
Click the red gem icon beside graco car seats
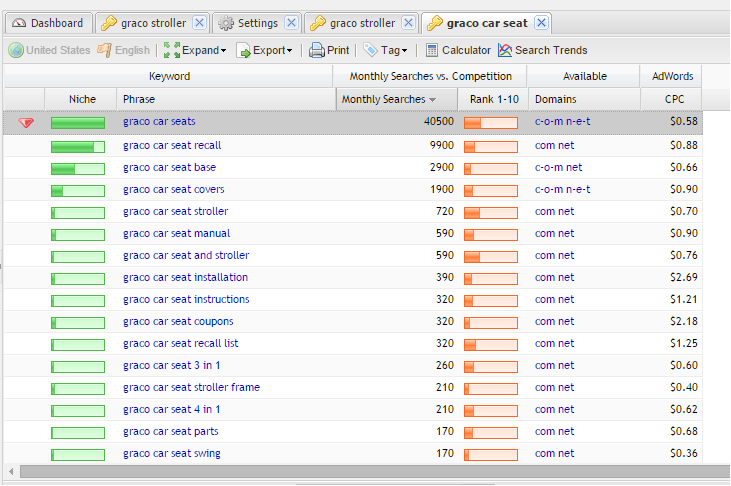(26, 123)
